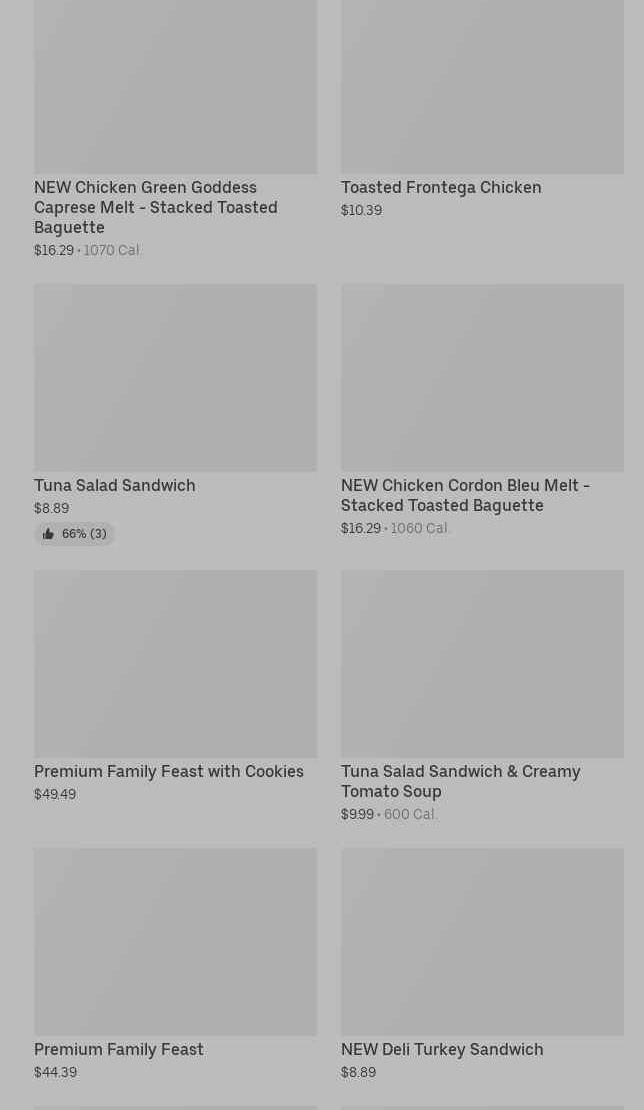
Task: Open the Chicken Green Goddess Caprese Melt title
Action: (156, 207)
